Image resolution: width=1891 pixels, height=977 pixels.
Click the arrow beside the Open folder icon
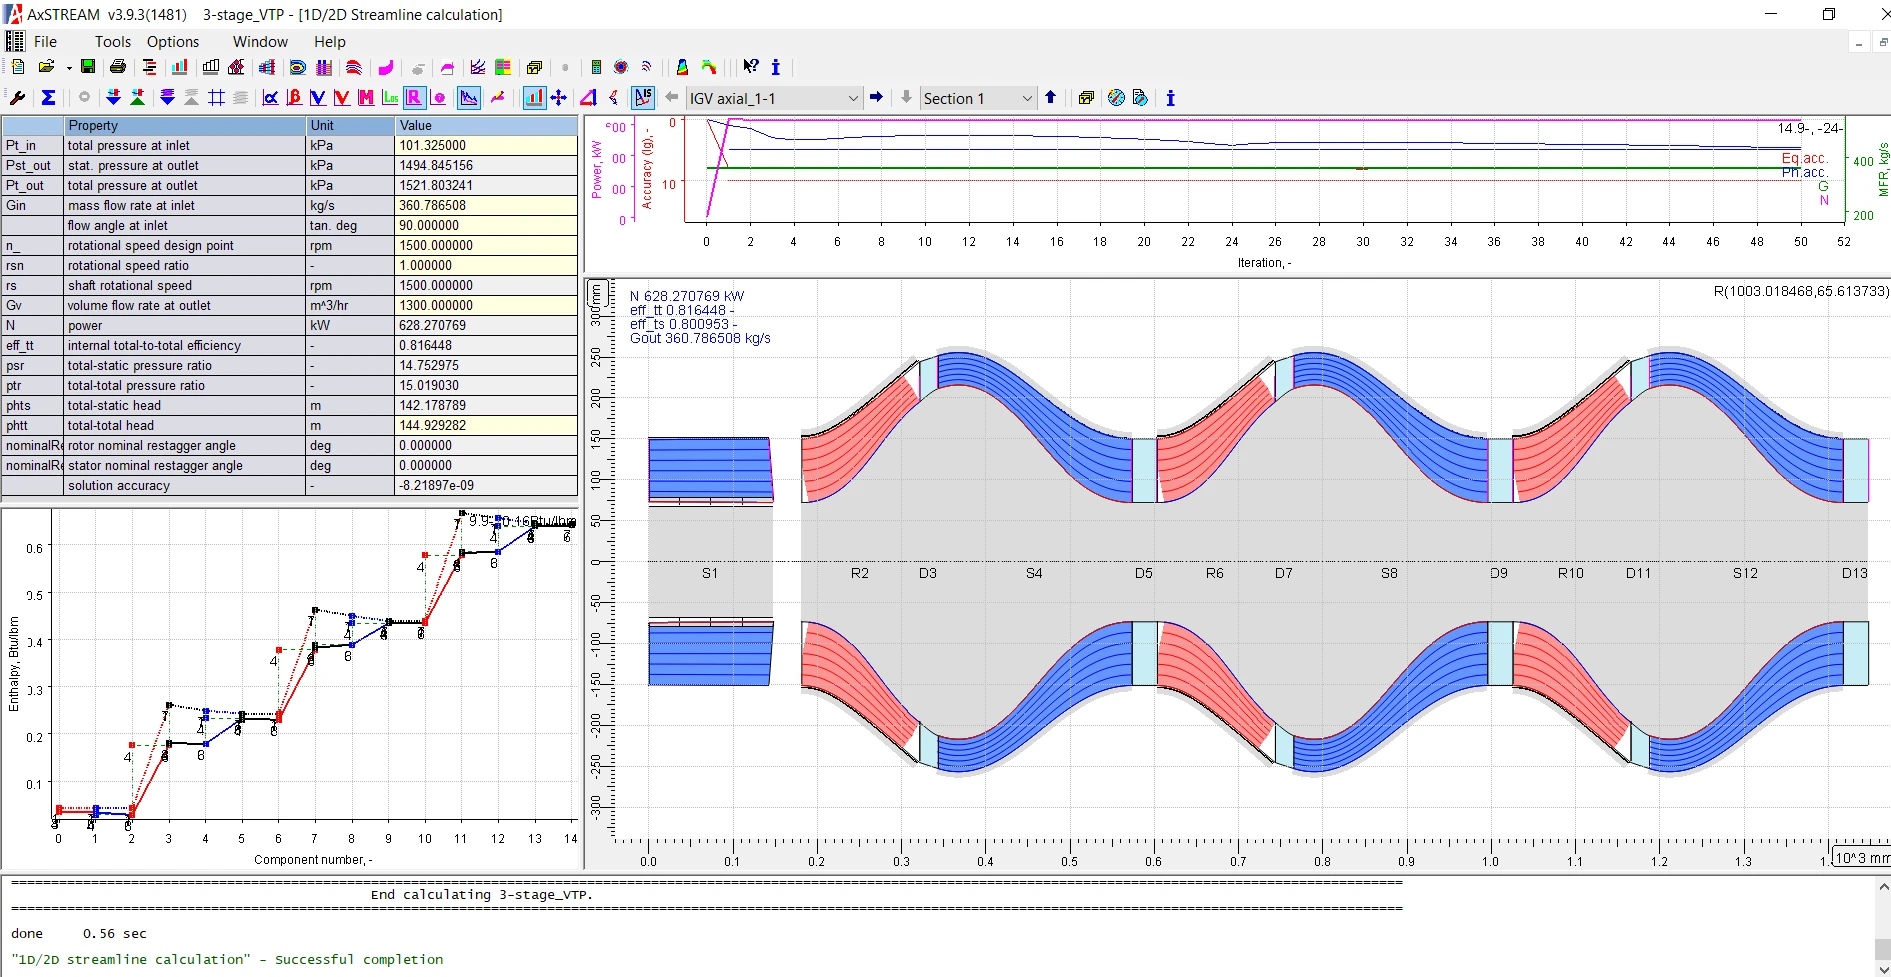click(69, 68)
